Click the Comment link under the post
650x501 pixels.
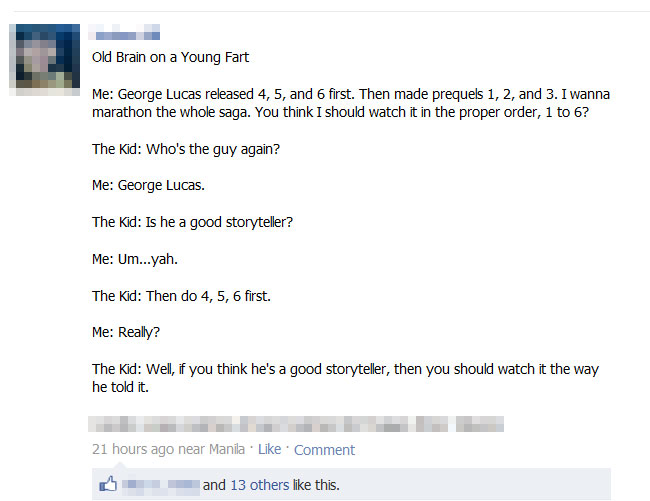pyautogui.click(x=324, y=450)
